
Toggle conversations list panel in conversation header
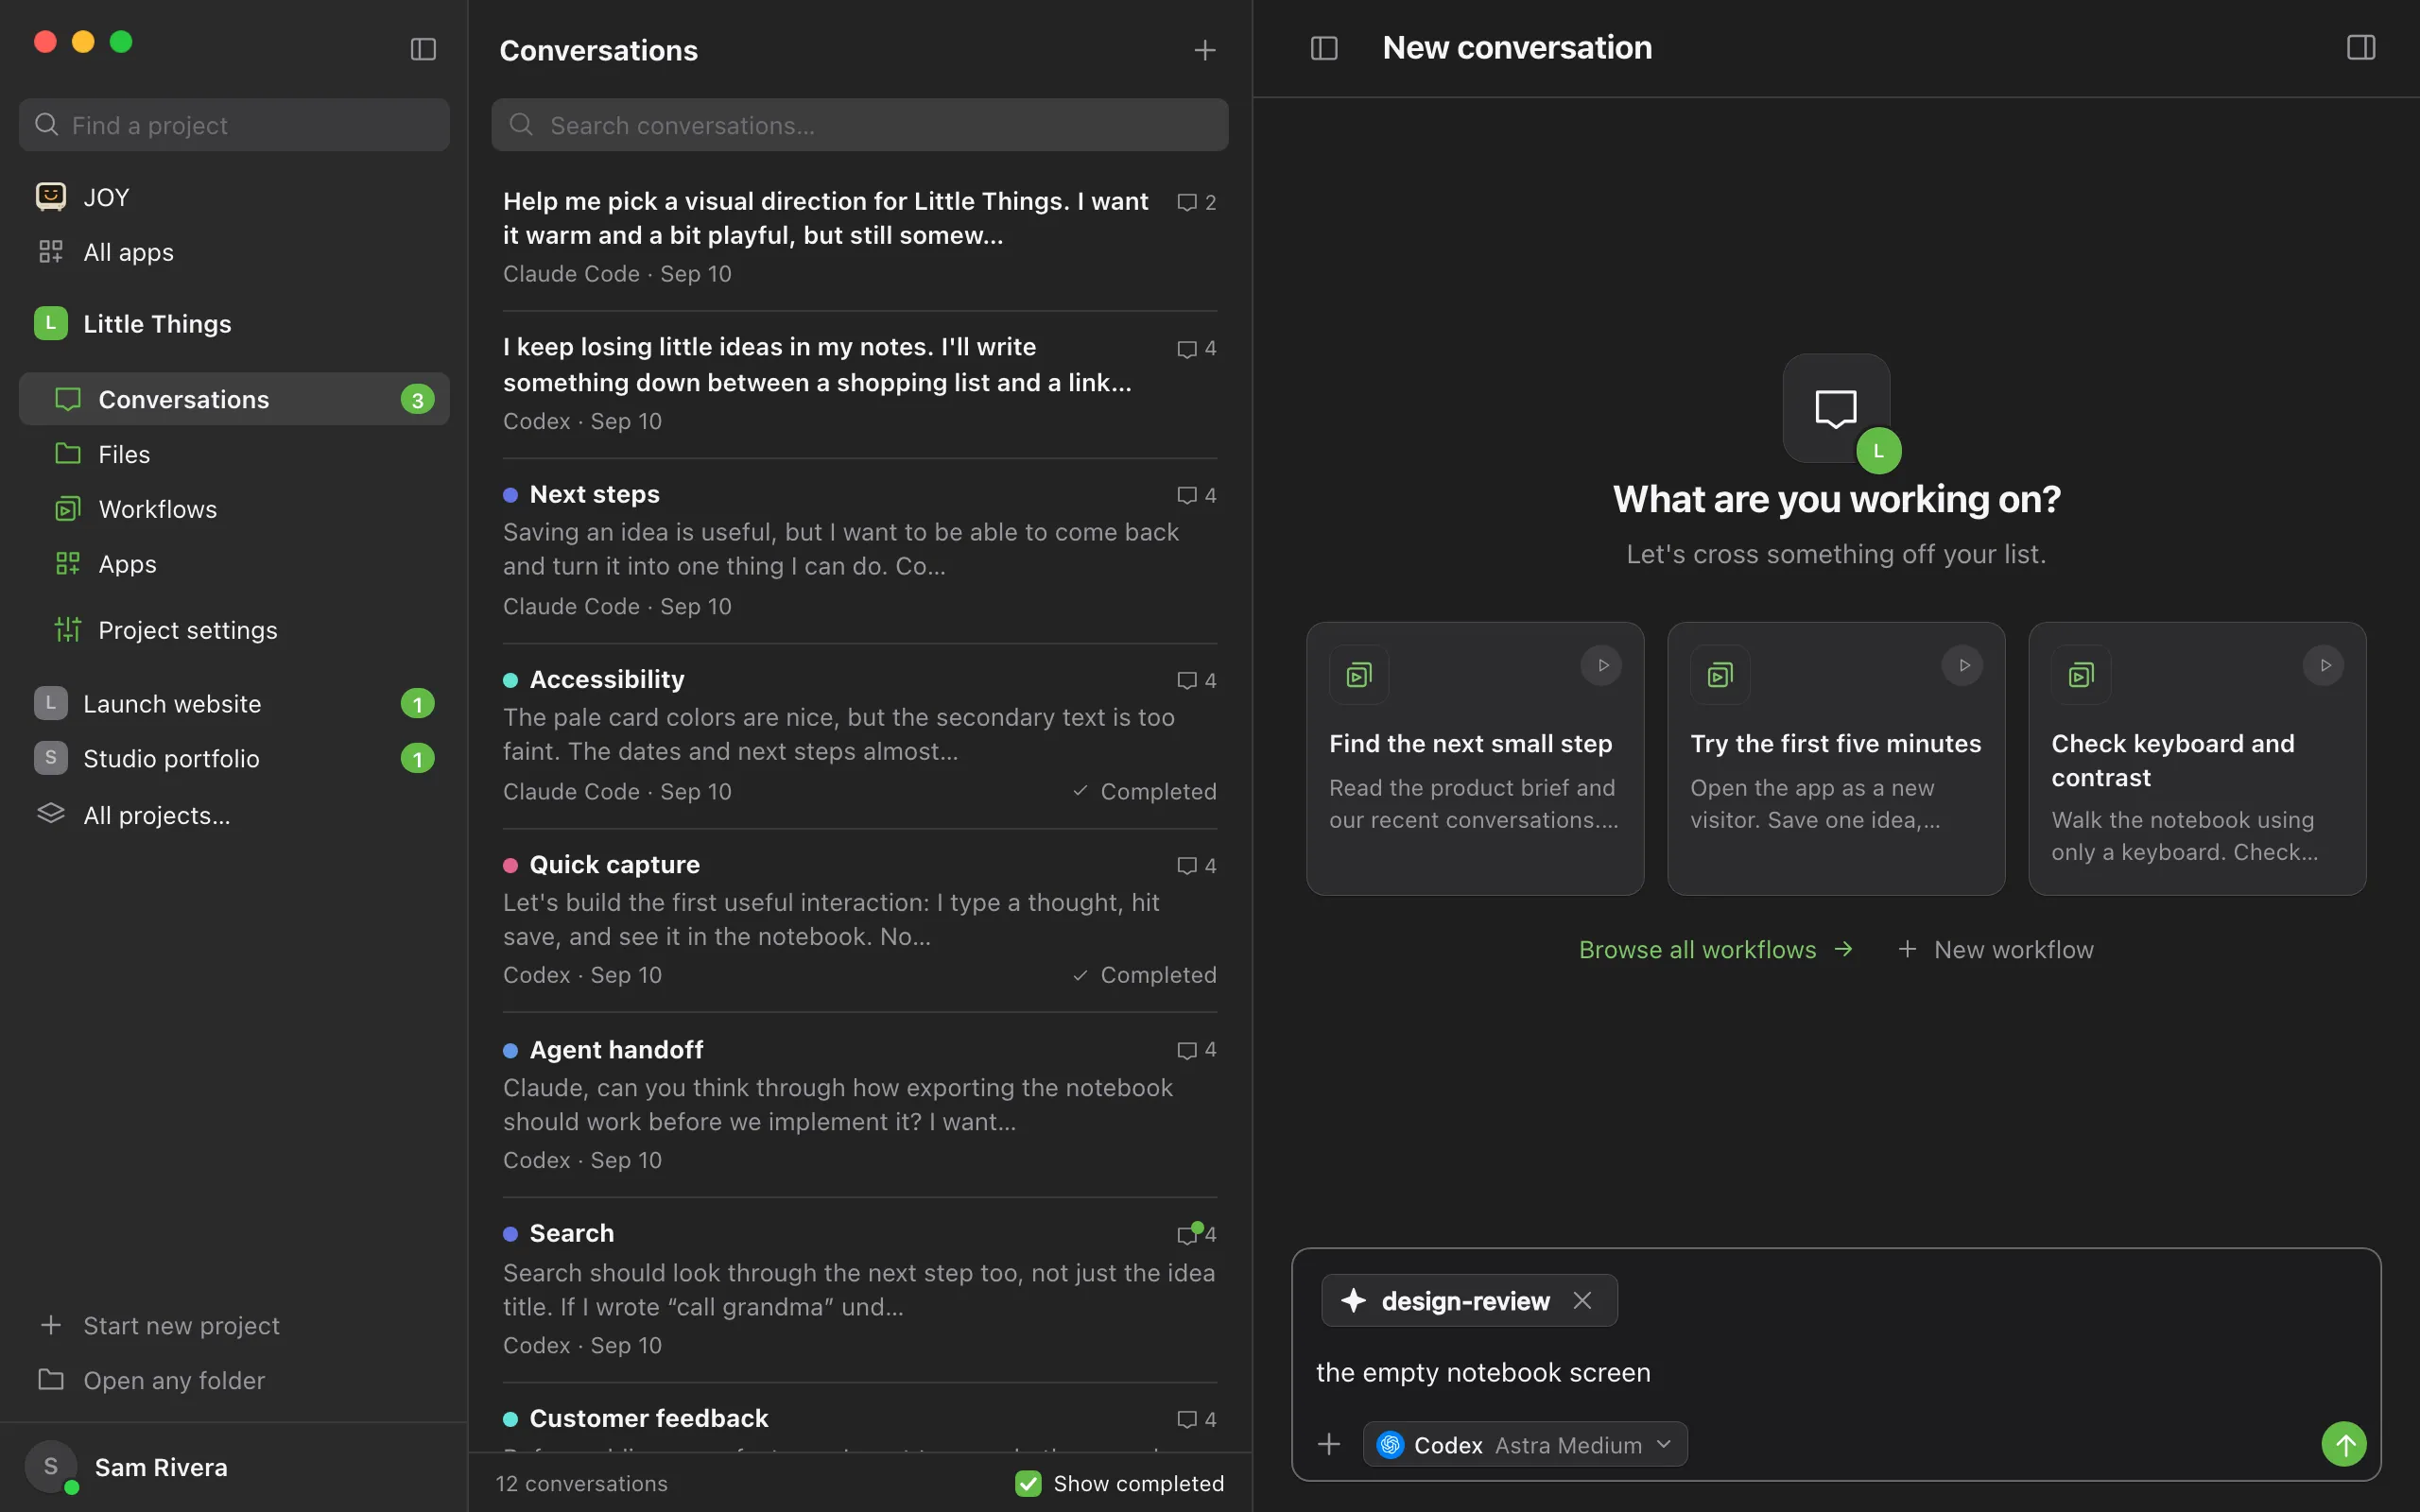pyautogui.click(x=1324, y=48)
